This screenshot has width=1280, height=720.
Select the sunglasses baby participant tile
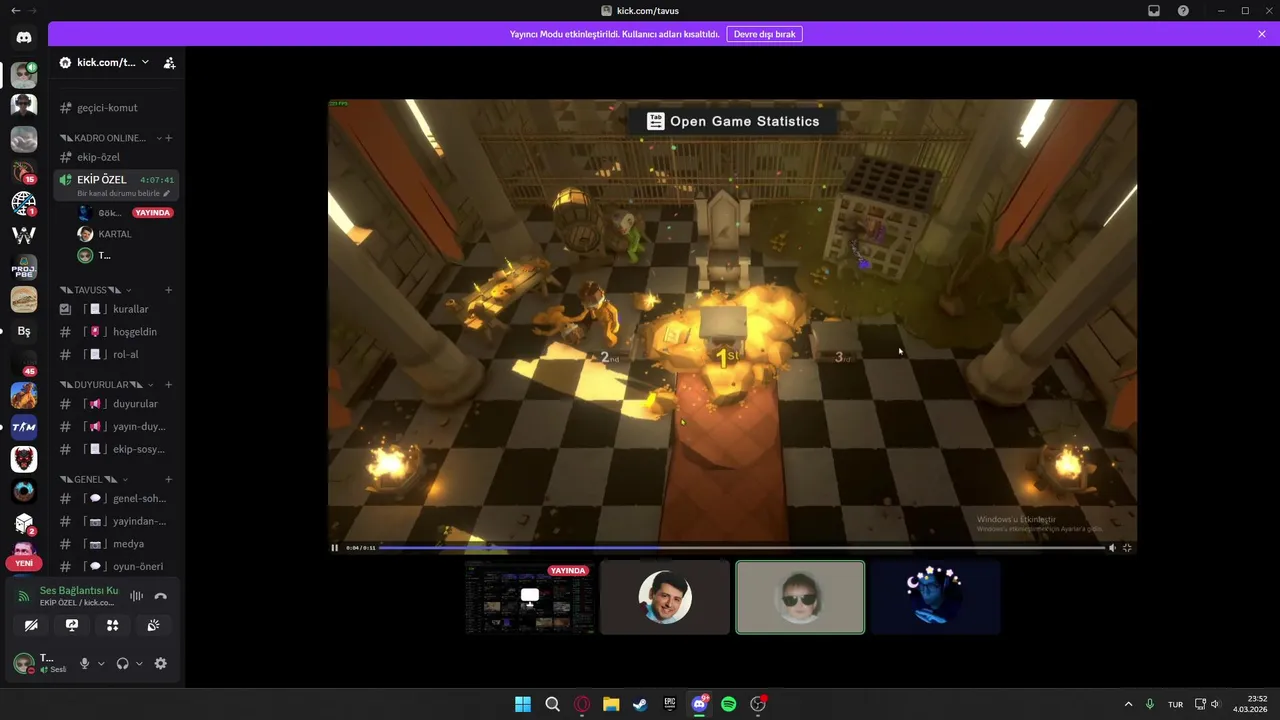tap(800, 597)
